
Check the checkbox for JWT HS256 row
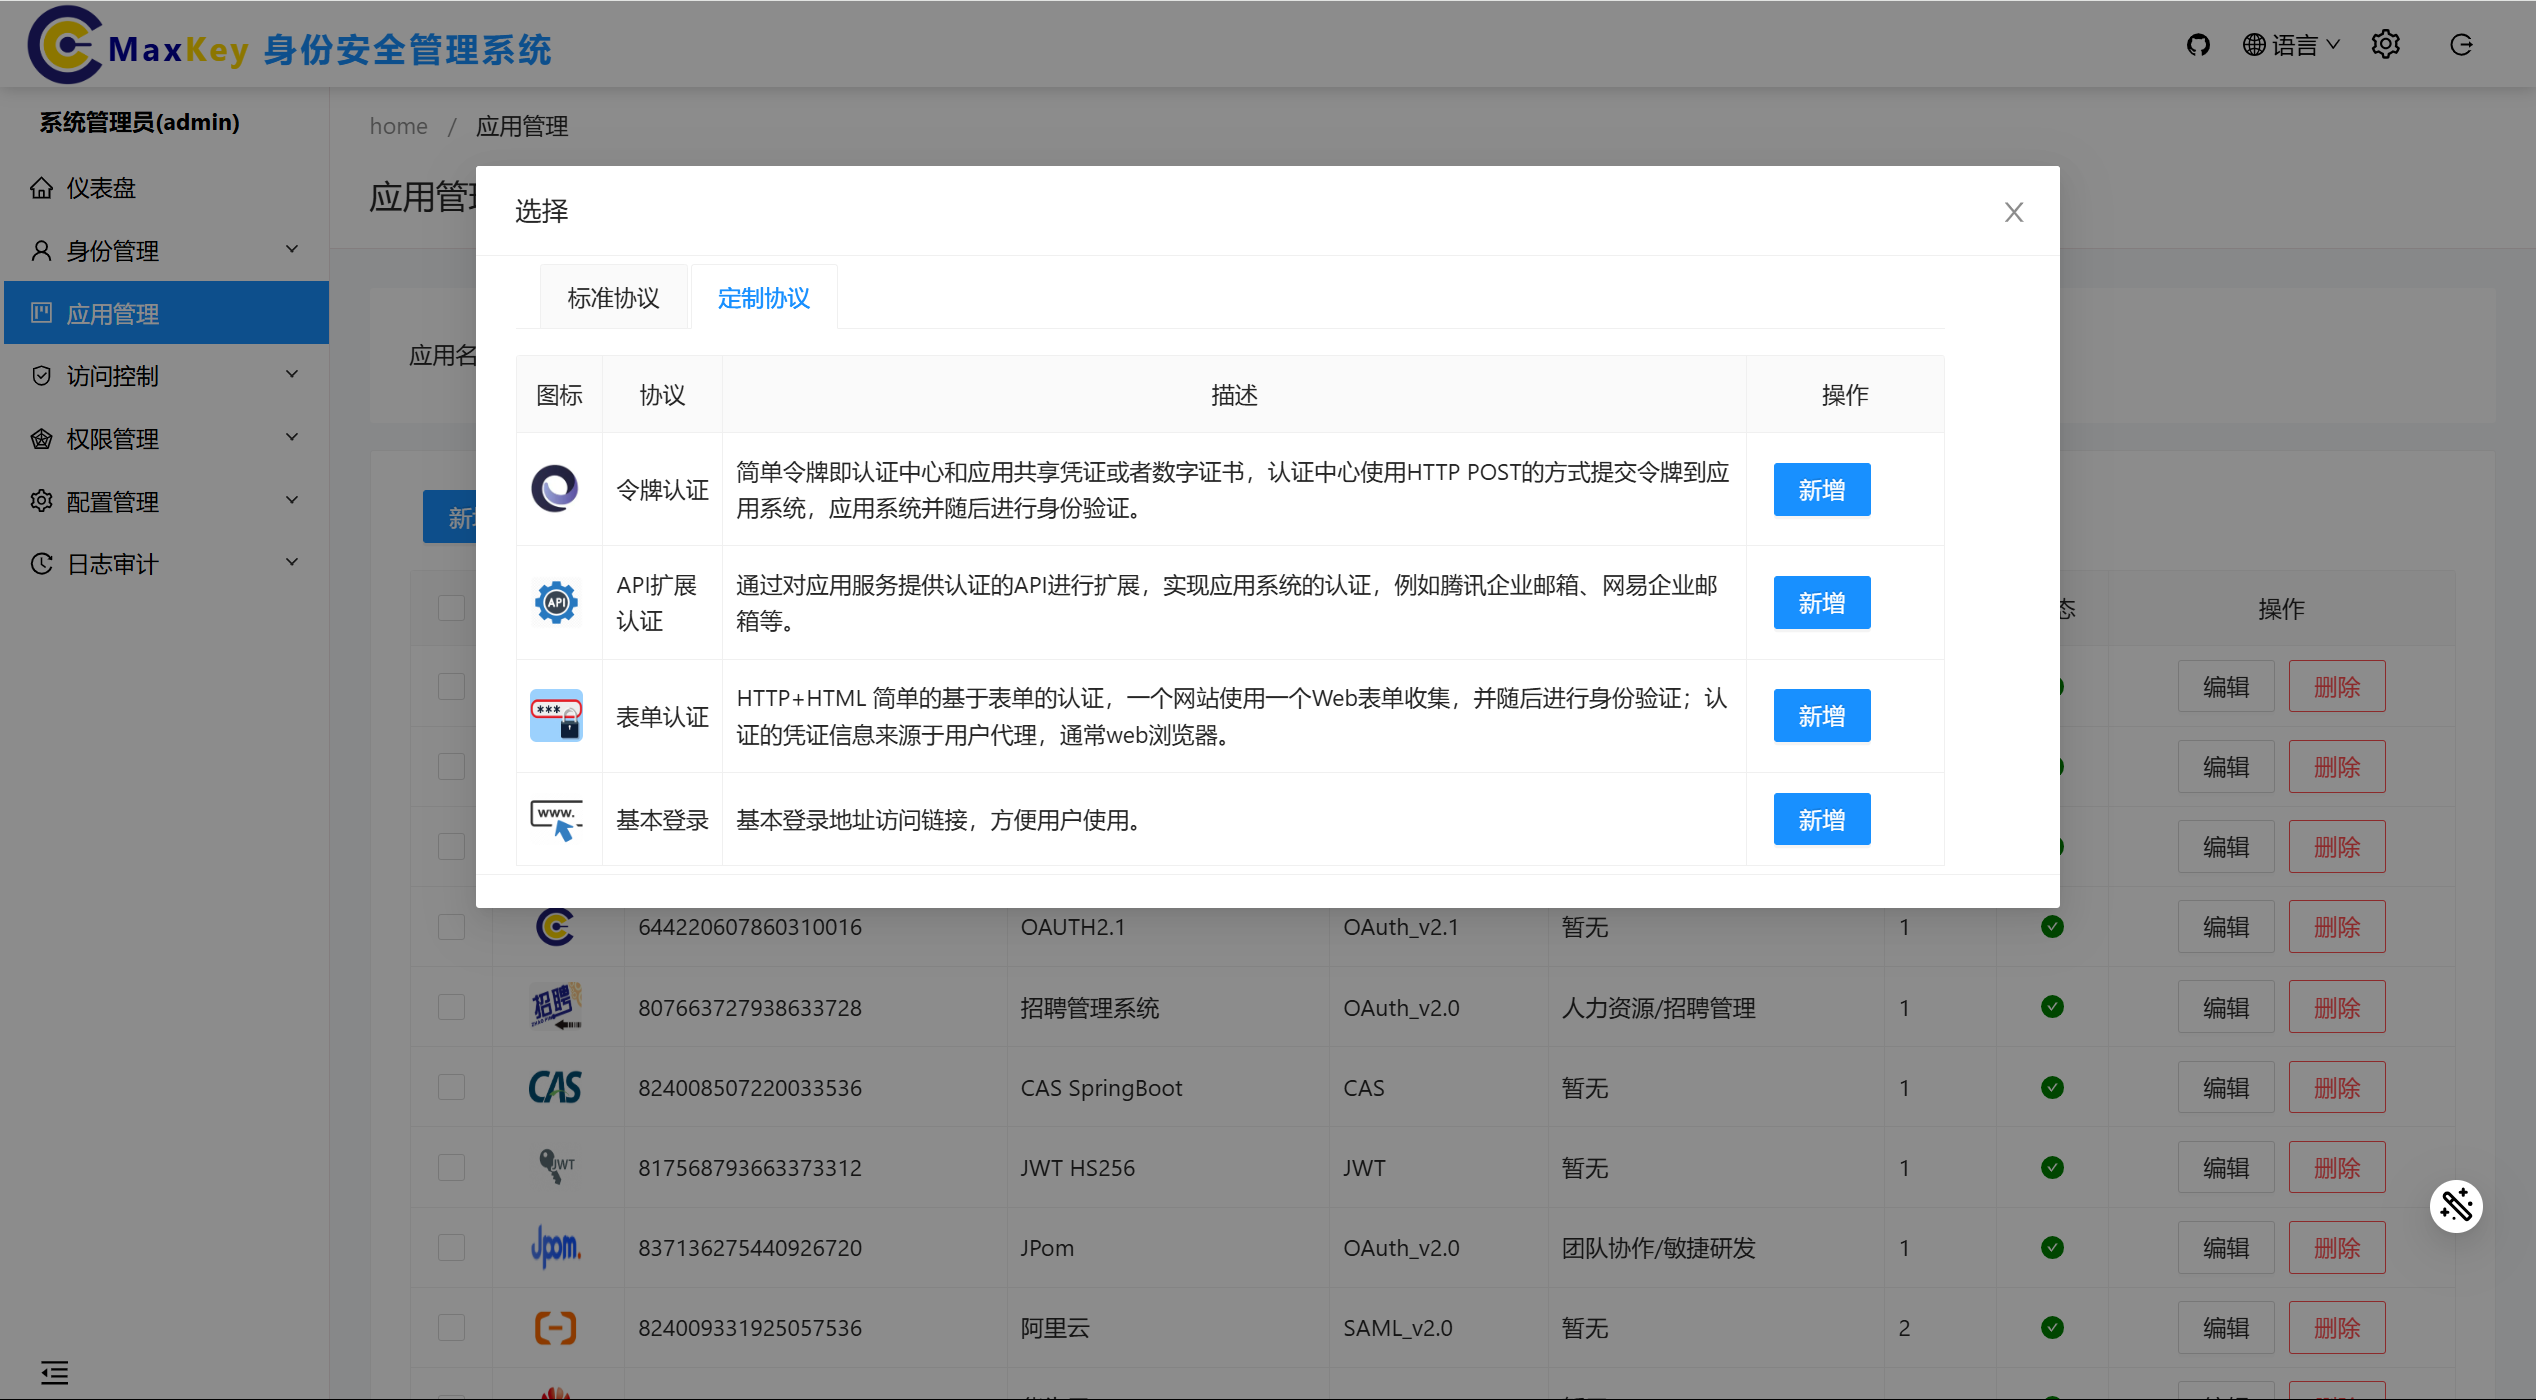point(452,1166)
